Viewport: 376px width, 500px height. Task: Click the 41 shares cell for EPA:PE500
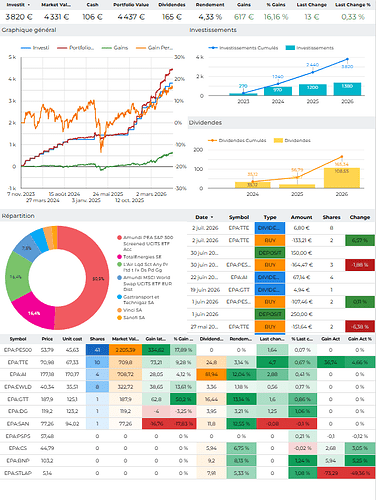(x=97, y=350)
